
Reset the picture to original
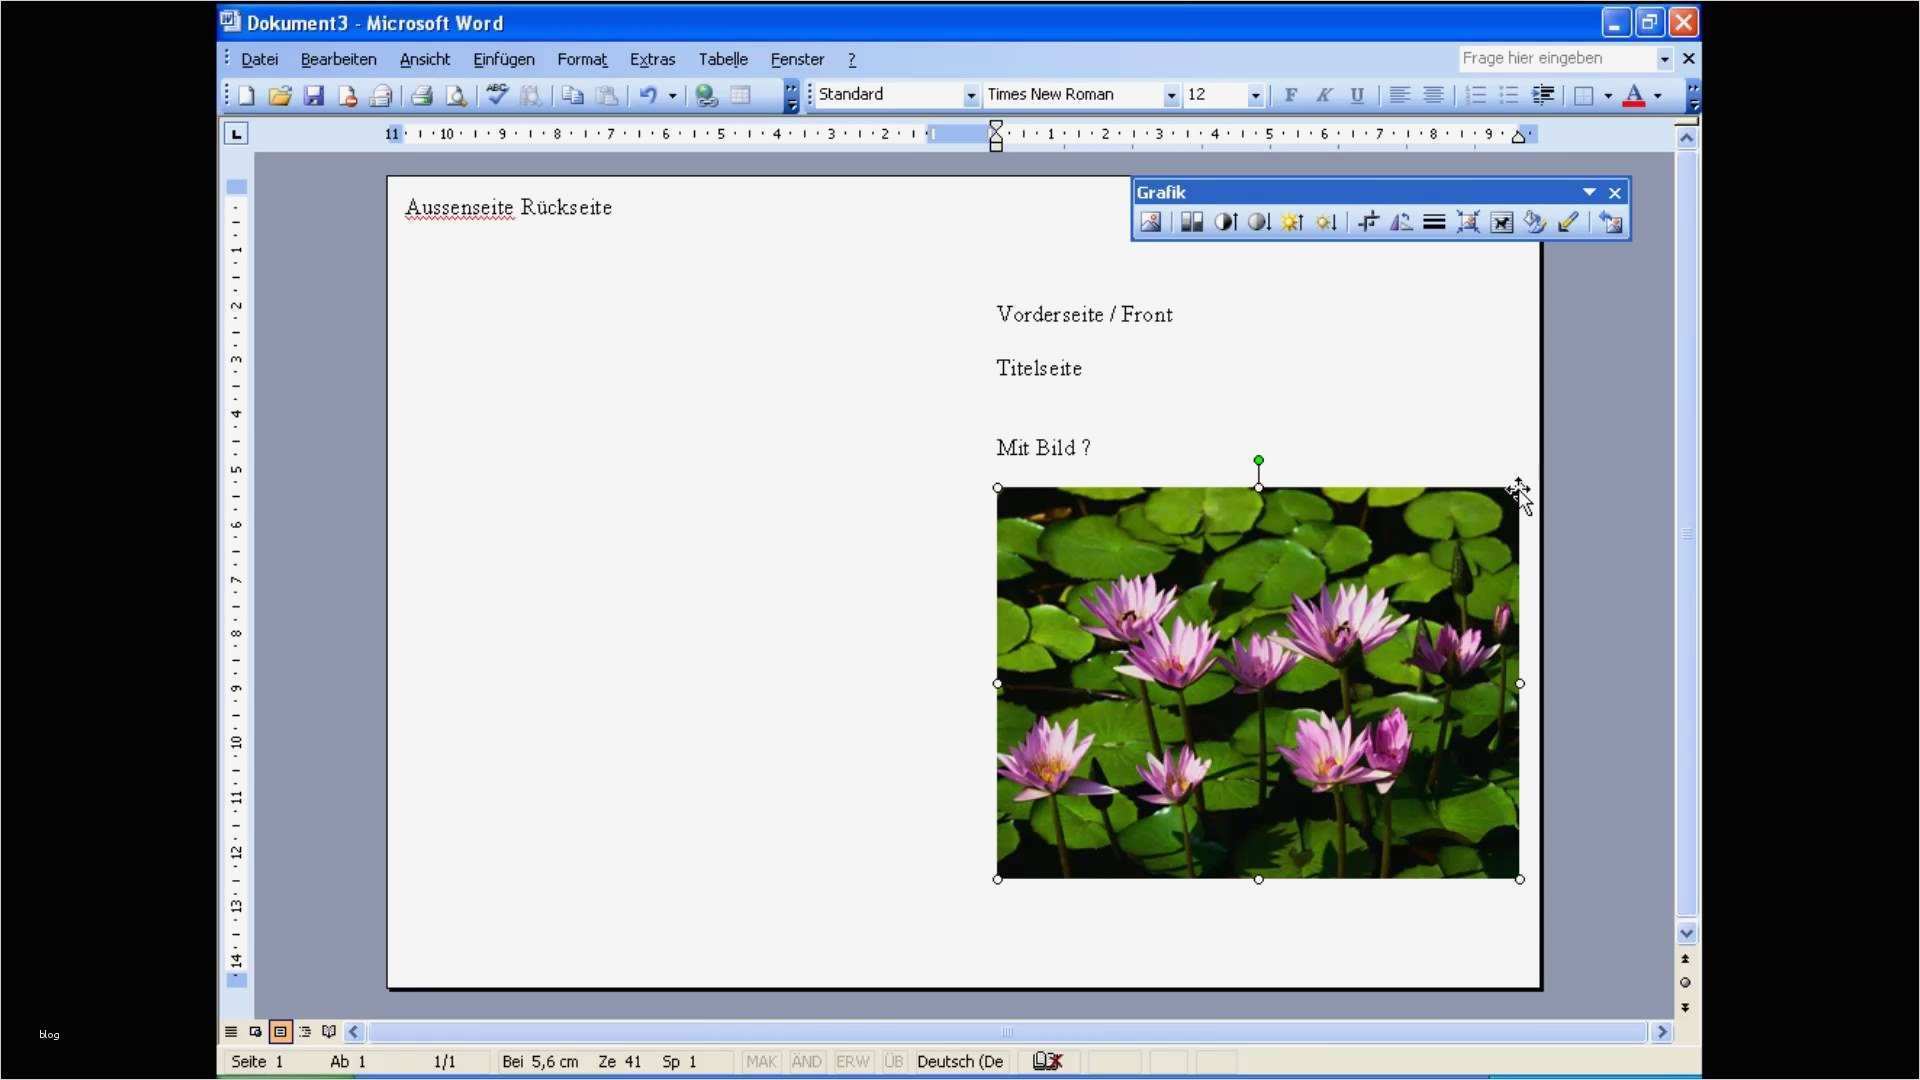tap(1611, 222)
